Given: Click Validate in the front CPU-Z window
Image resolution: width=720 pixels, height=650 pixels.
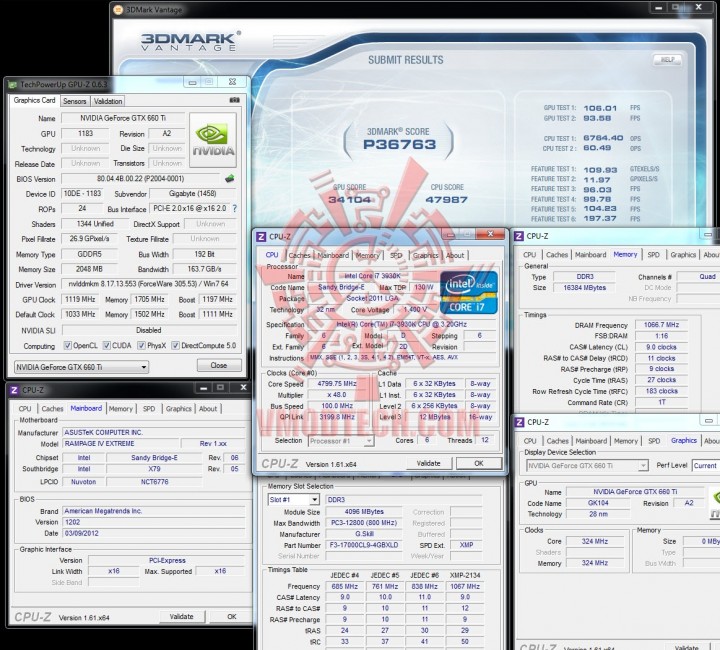Looking at the screenshot, I should pos(428,464).
